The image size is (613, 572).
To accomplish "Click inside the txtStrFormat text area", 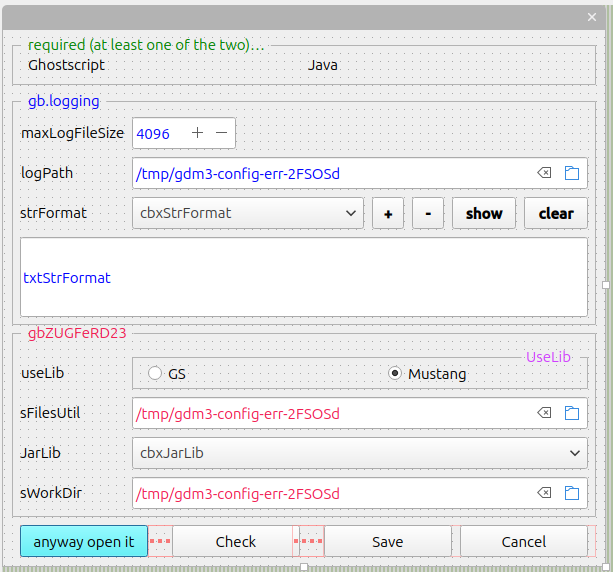I will [x=303, y=277].
